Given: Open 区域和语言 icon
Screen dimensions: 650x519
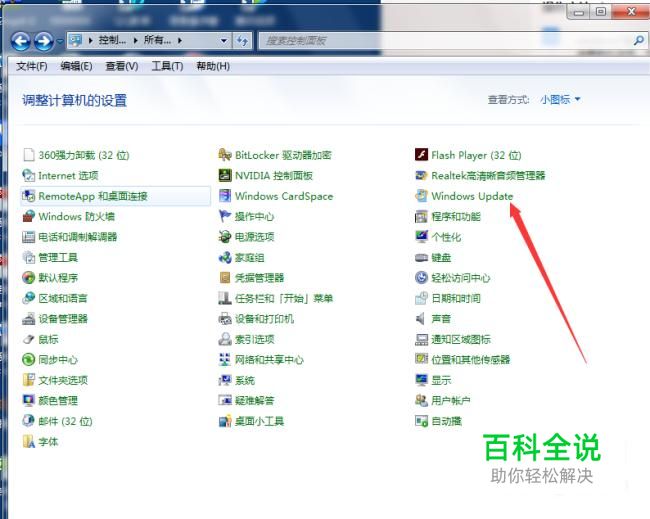Looking at the screenshot, I should coord(29,298).
